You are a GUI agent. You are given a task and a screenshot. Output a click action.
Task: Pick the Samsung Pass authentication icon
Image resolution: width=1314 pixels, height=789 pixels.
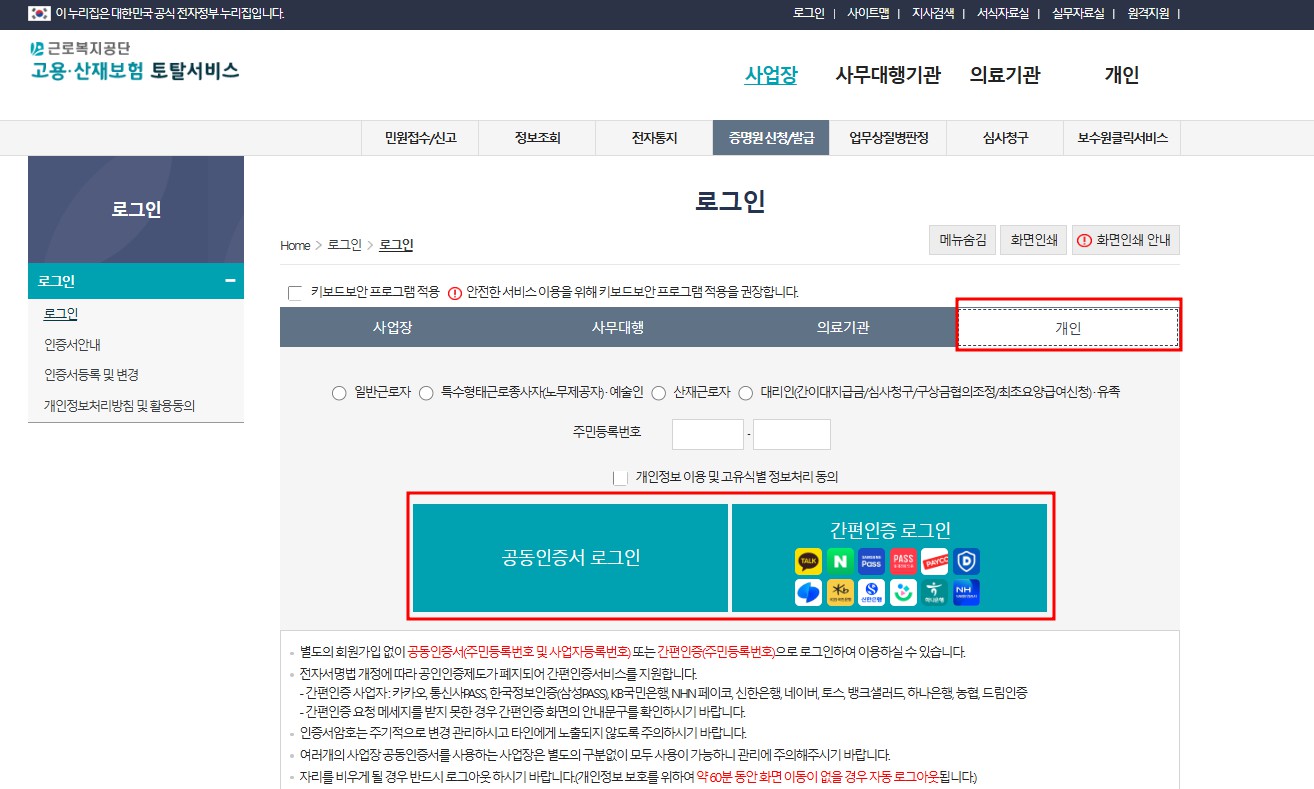coord(871,561)
